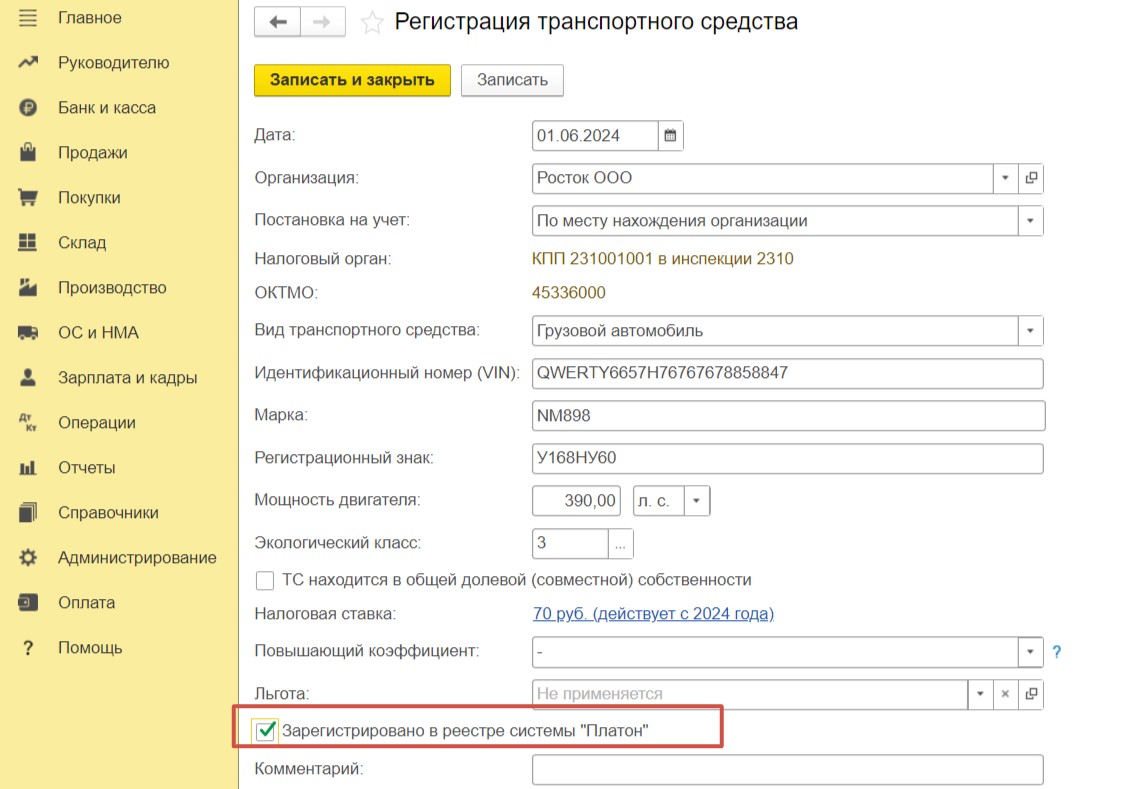The image size is (1123, 789).
Task: Click the Дата field with 01.06.2024
Action: [595, 135]
